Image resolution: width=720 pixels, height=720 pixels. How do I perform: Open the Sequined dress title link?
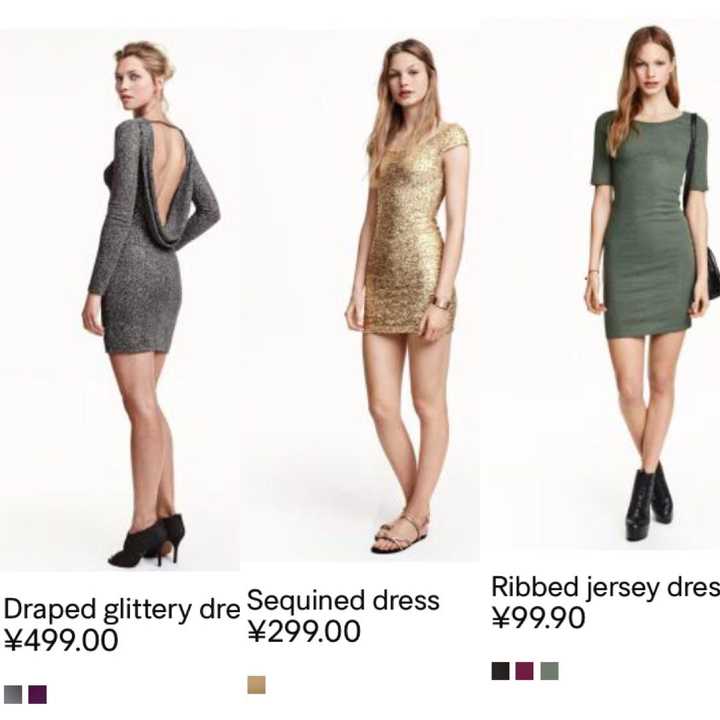[x=343, y=600]
